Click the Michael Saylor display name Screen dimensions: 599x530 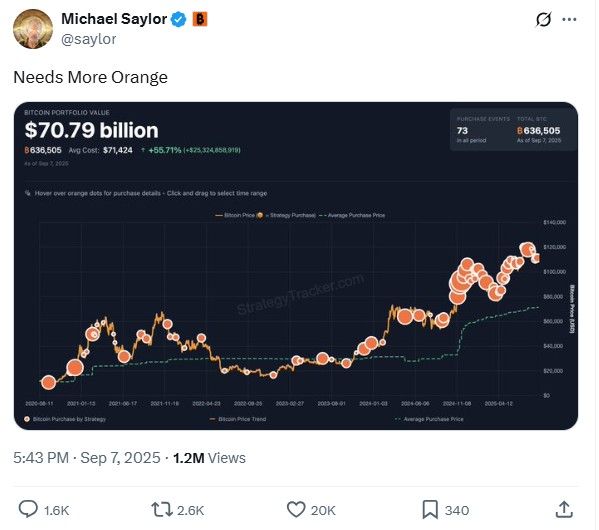tap(114, 19)
